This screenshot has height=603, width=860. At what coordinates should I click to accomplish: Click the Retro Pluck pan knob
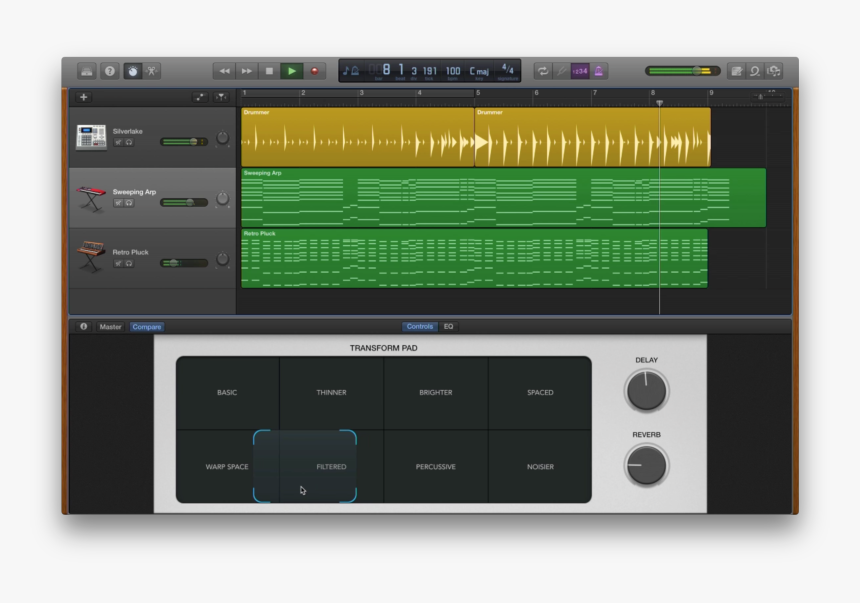click(222, 258)
